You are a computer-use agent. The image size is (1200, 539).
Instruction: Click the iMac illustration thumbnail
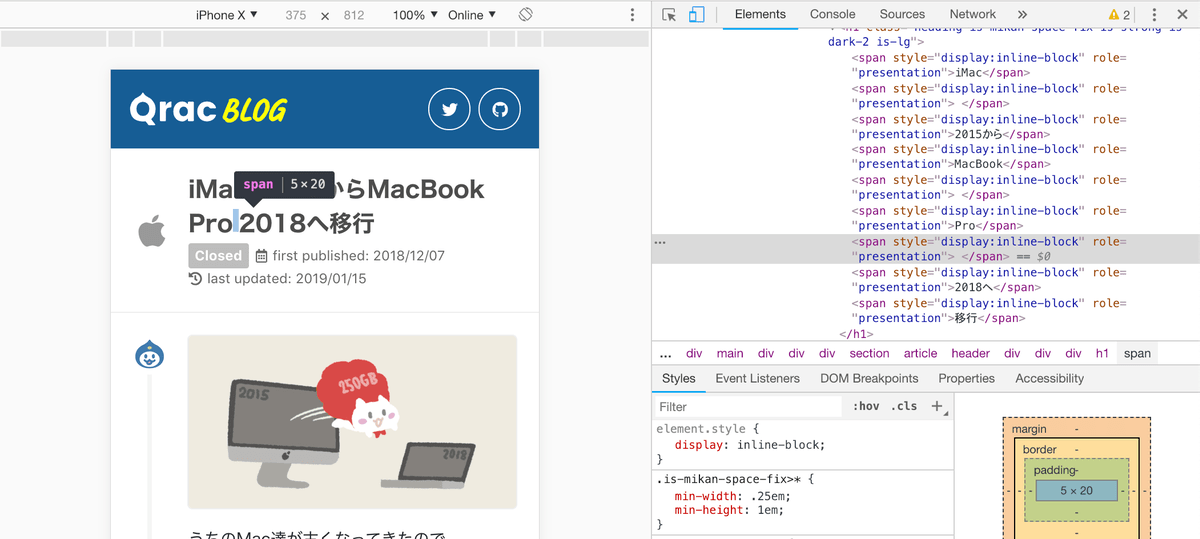click(x=352, y=421)
